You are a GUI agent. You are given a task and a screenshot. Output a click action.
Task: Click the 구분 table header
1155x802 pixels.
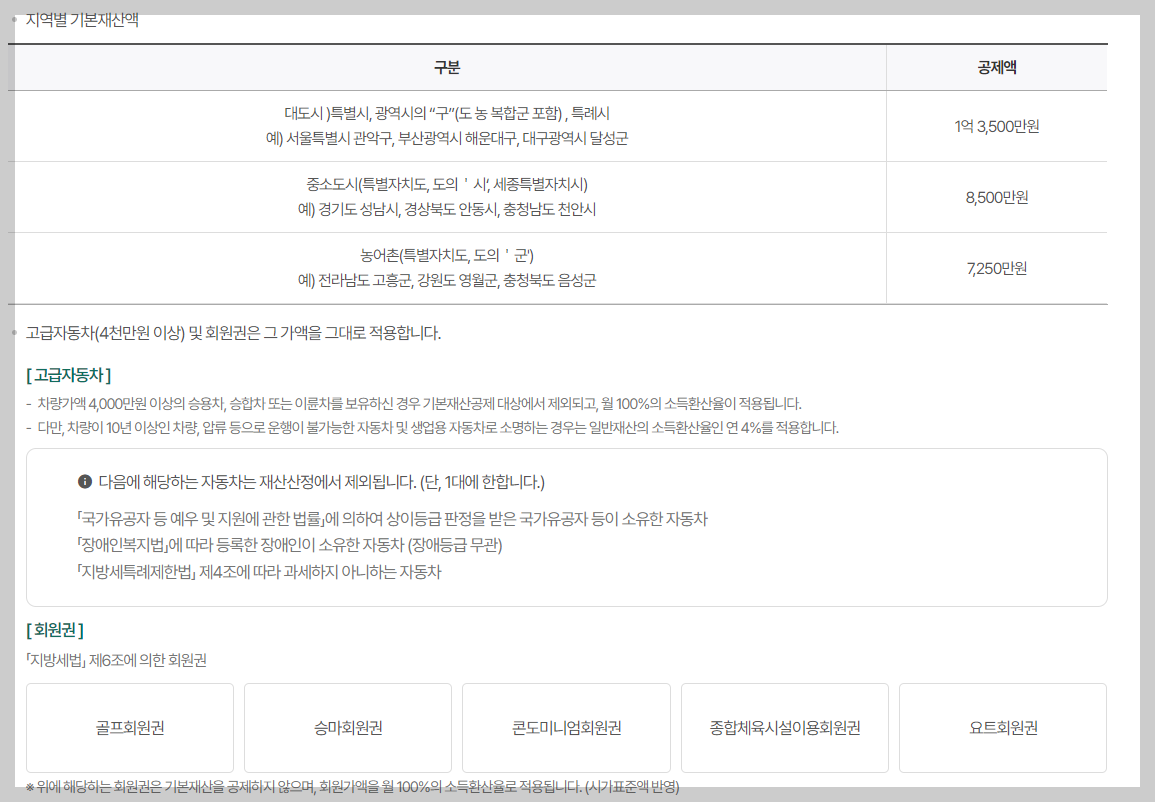pos(446,65)
